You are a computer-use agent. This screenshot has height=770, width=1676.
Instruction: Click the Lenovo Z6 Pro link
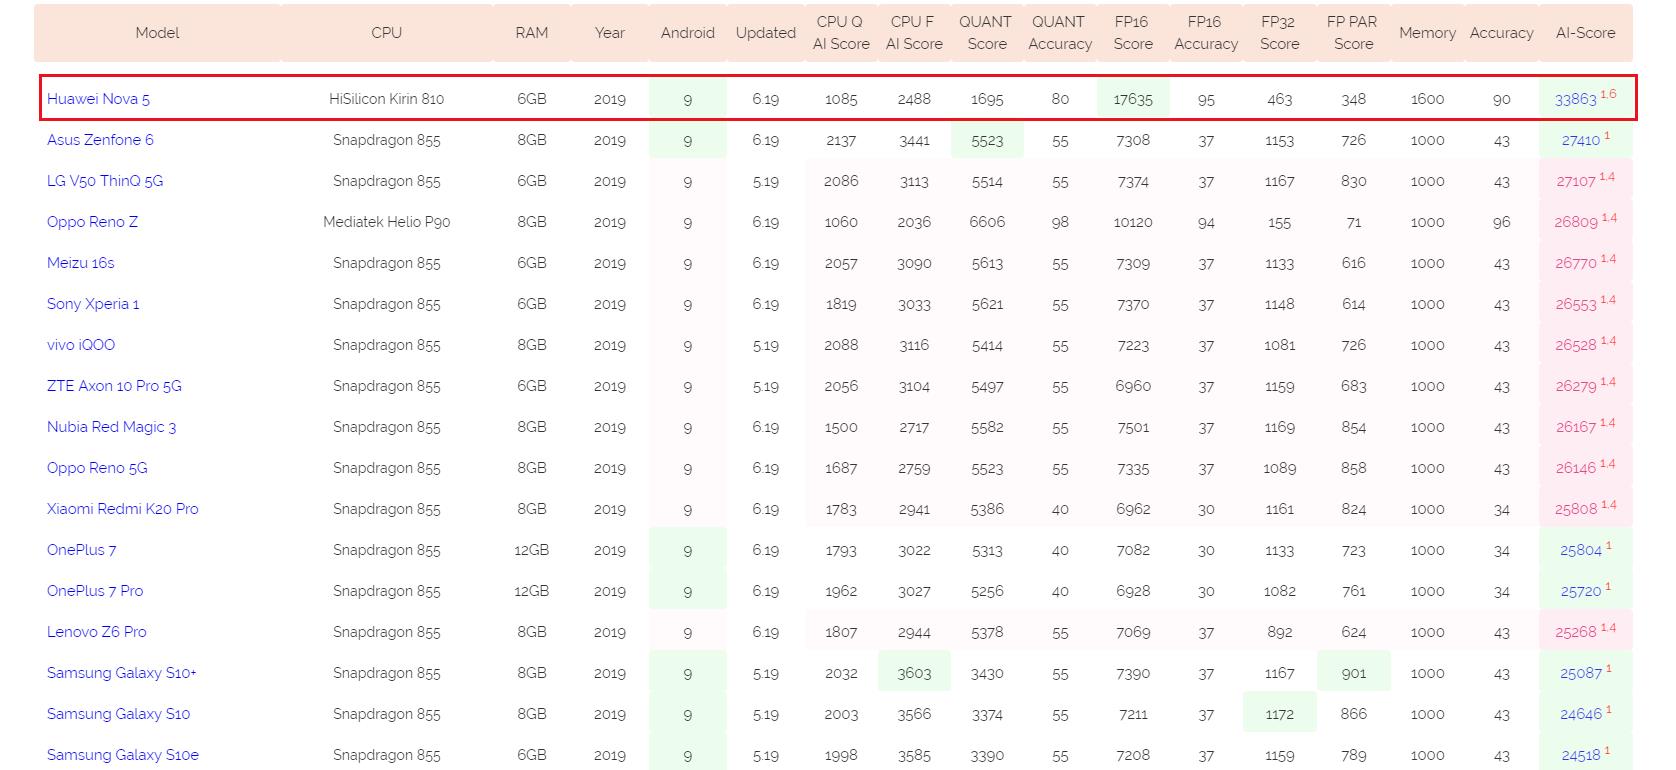click(97, 632)
